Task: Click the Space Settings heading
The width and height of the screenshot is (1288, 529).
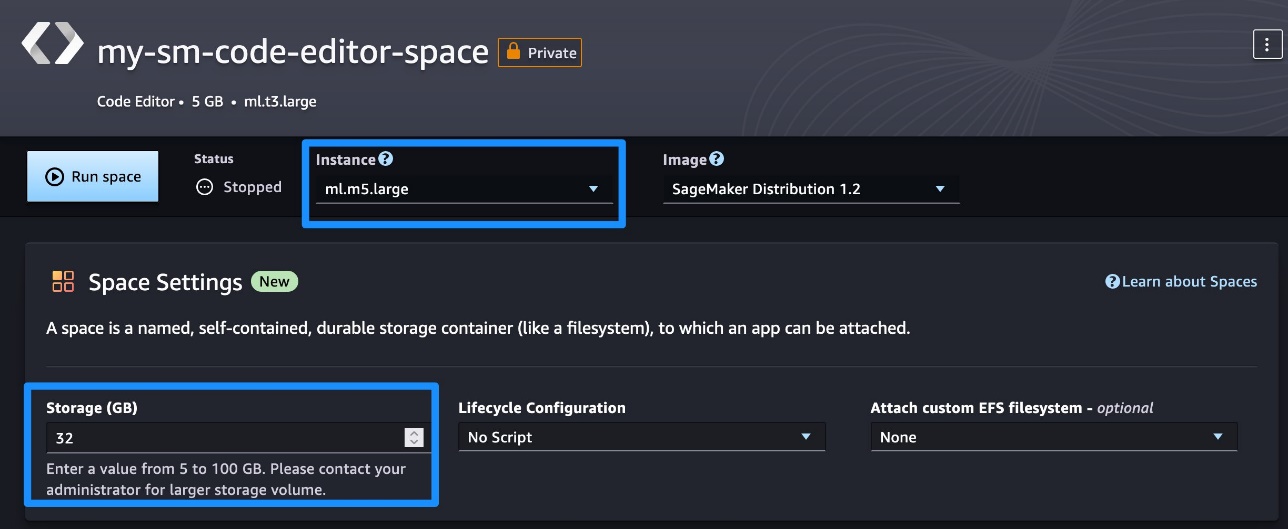Action: pyautogui.click(x=166, y=282)
